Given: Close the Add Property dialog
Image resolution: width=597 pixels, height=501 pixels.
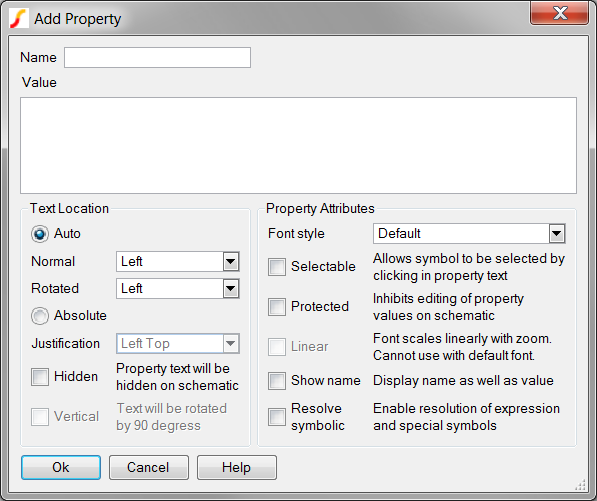Looking at the screenshot, I should click(559, 13).
